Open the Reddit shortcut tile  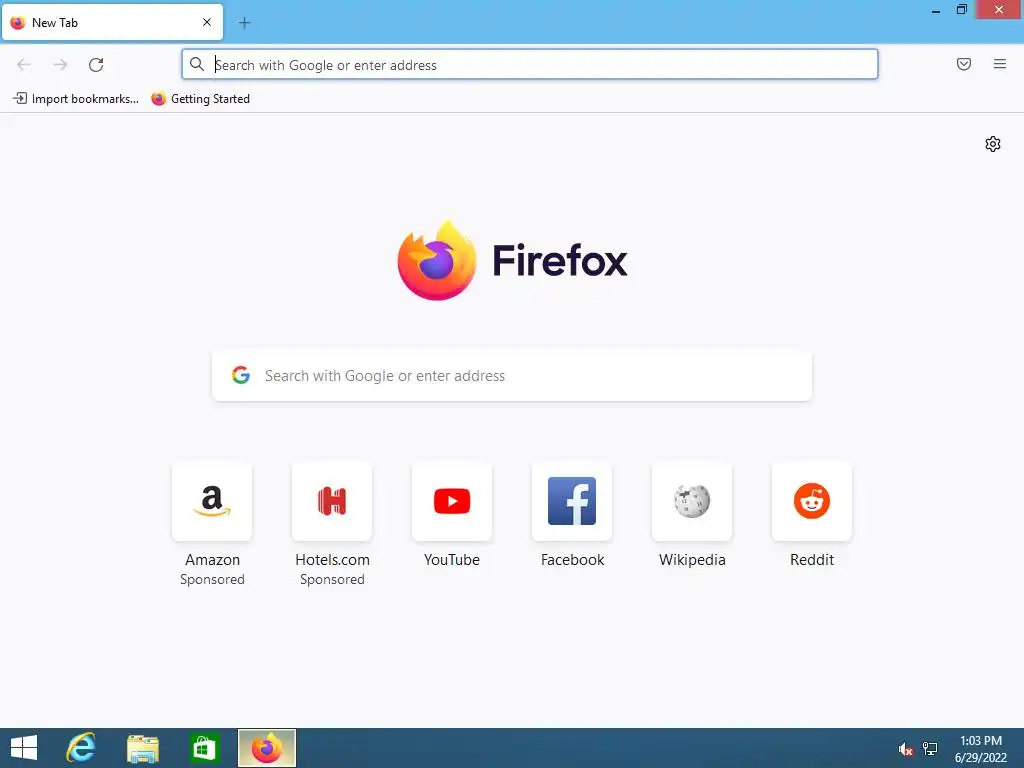[x=812, y=501]
